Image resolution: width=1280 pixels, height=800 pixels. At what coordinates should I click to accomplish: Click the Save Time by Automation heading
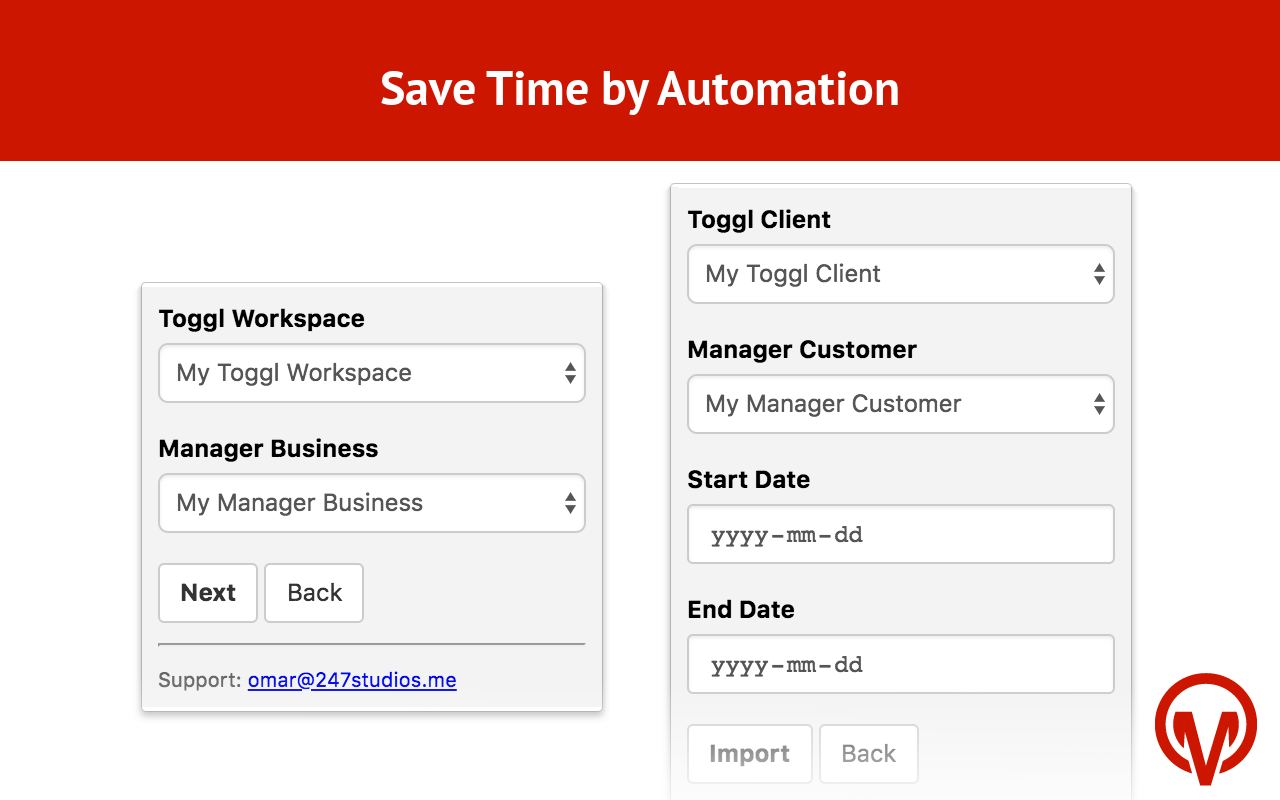640,89
